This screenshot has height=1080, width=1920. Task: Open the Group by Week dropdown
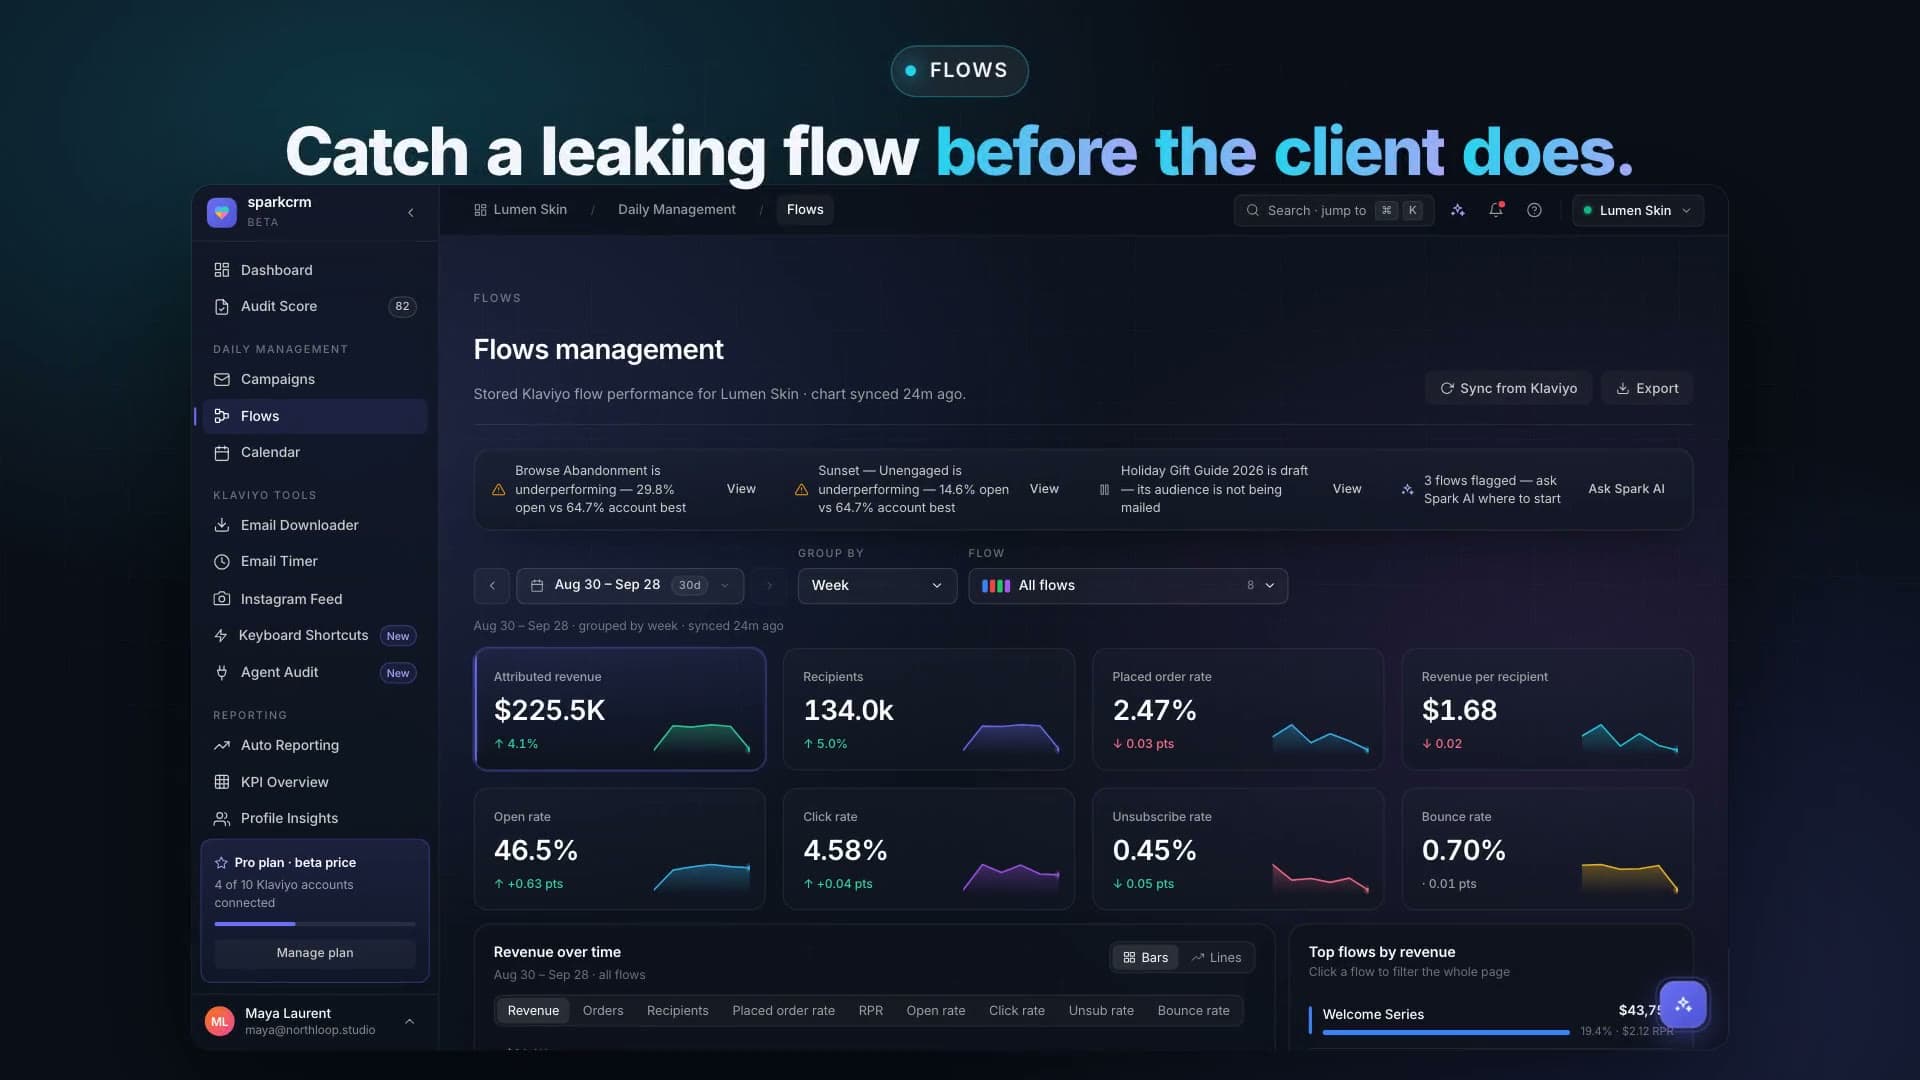click(877, 585)
